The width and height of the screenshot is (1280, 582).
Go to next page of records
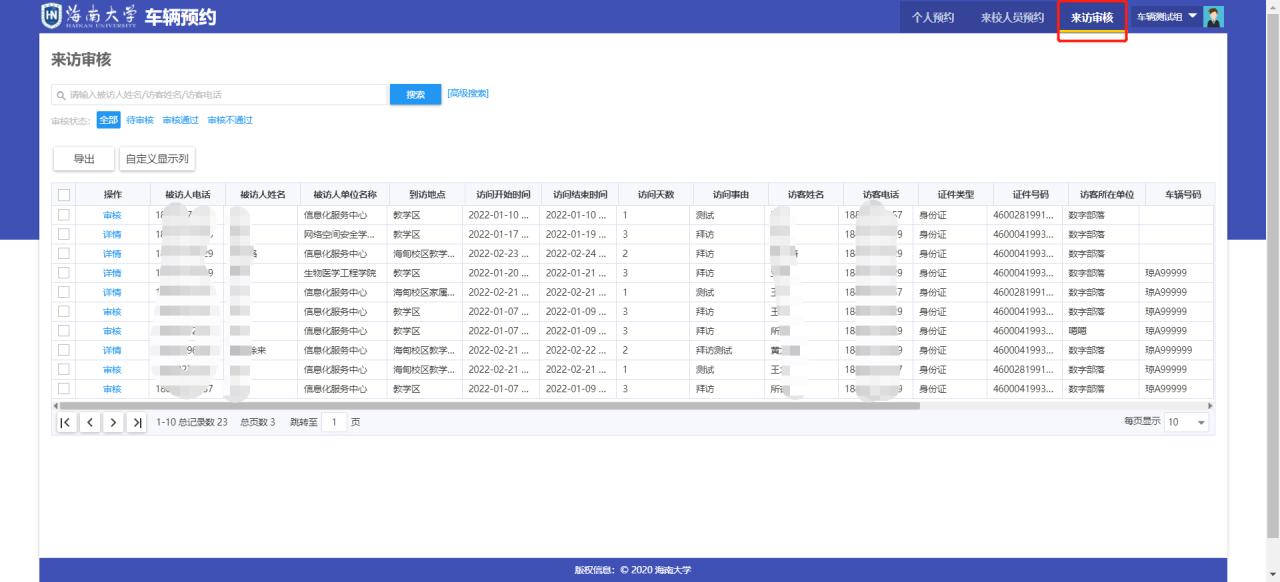(x=112, y=422)
